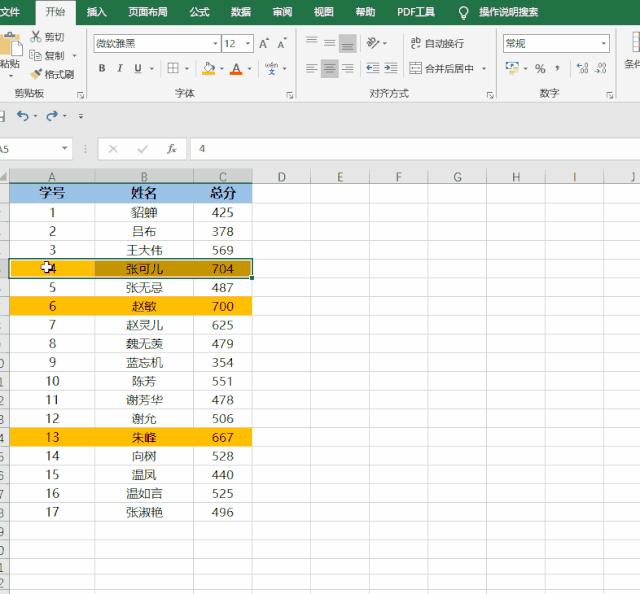Click in the formula bar showing 4

point(415,149)
